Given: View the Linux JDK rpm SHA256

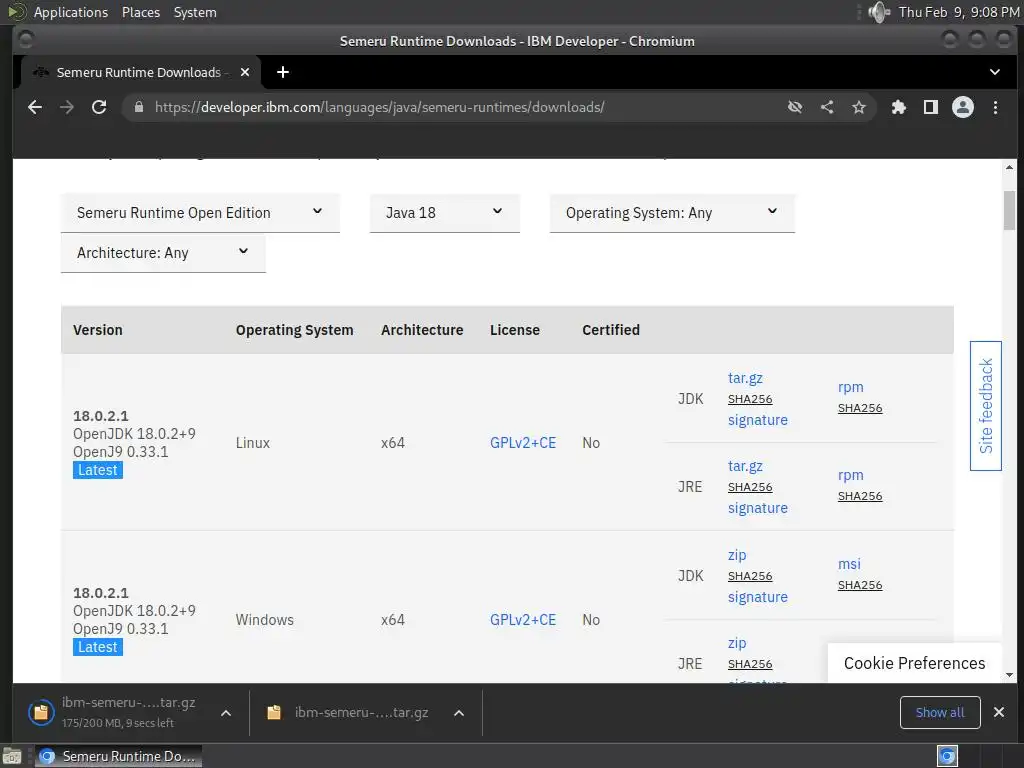Looking at the screenshot, I should click(x=859, y=408).
